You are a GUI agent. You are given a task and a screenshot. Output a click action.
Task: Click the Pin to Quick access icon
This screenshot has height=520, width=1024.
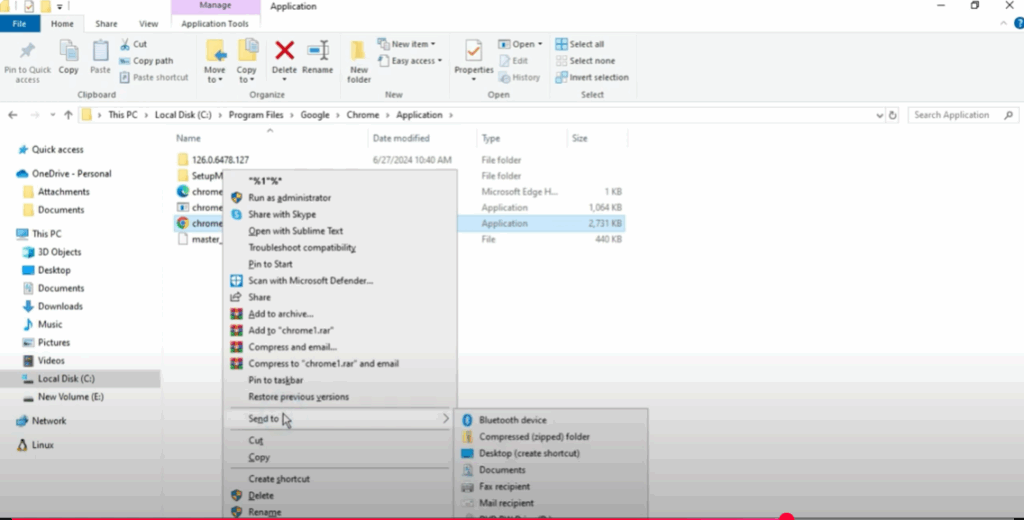pos(27,51)
